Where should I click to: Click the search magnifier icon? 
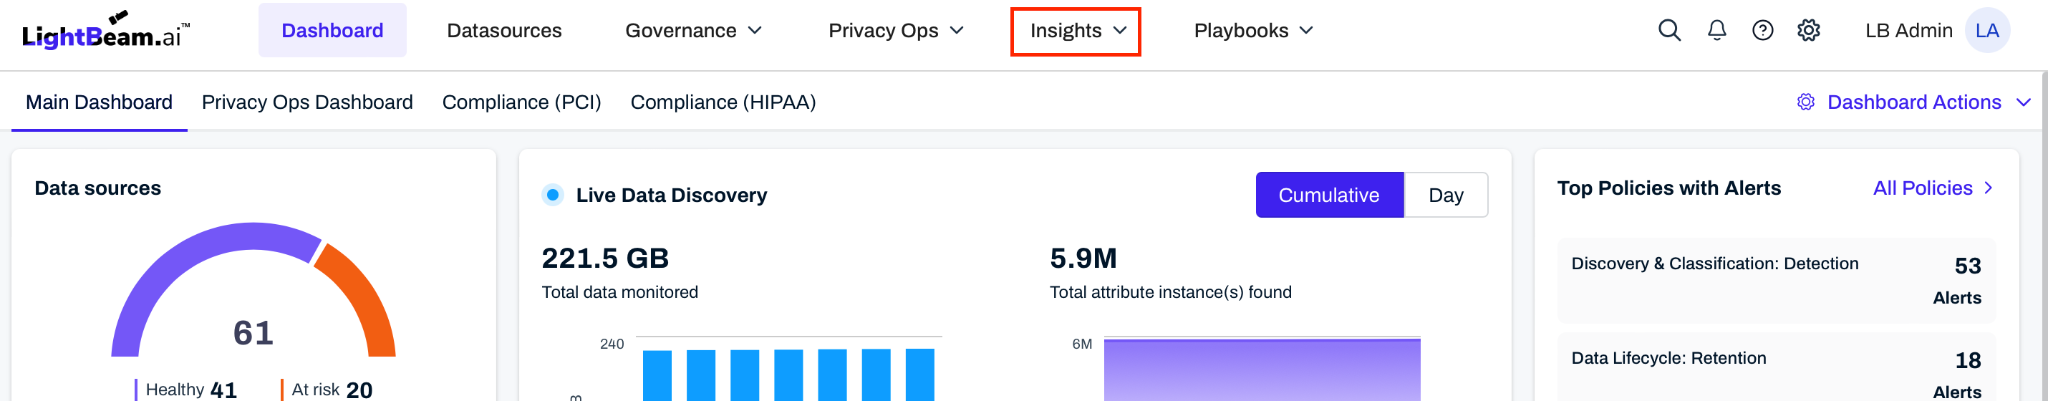[x=1669, y=30]
